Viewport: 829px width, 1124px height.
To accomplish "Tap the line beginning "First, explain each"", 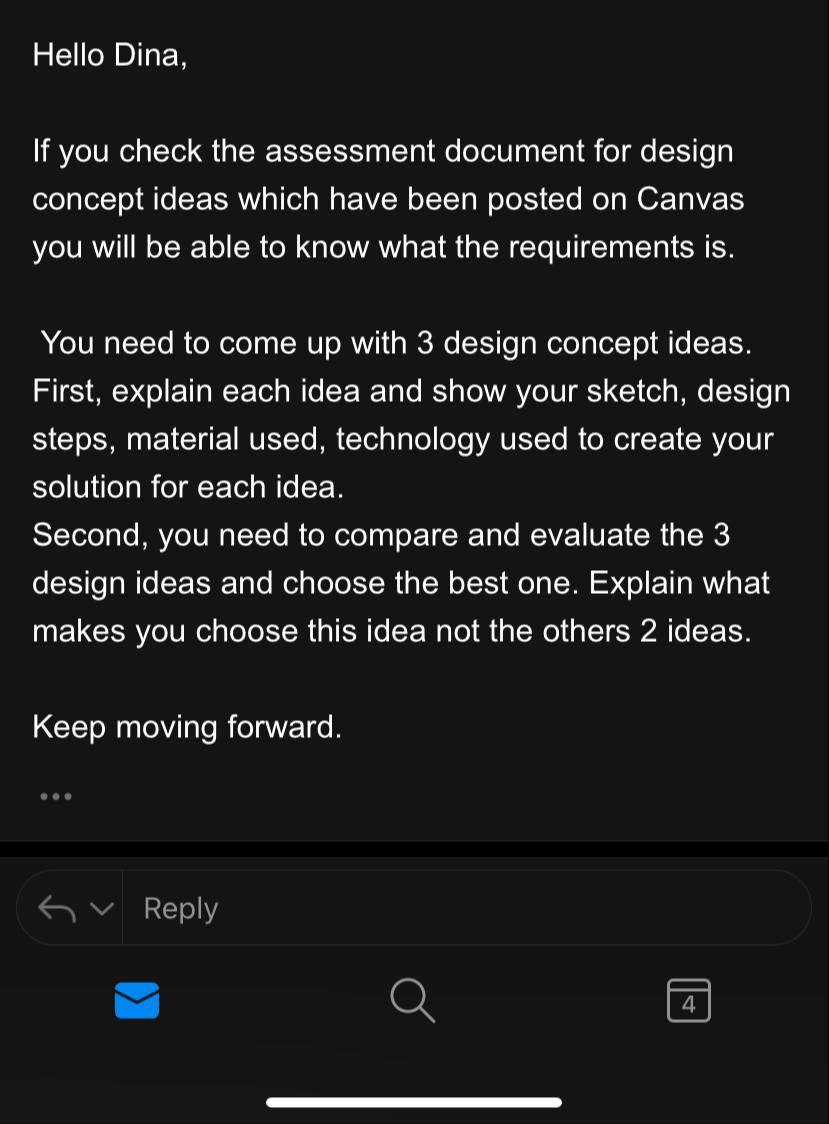I will (412, 391).
